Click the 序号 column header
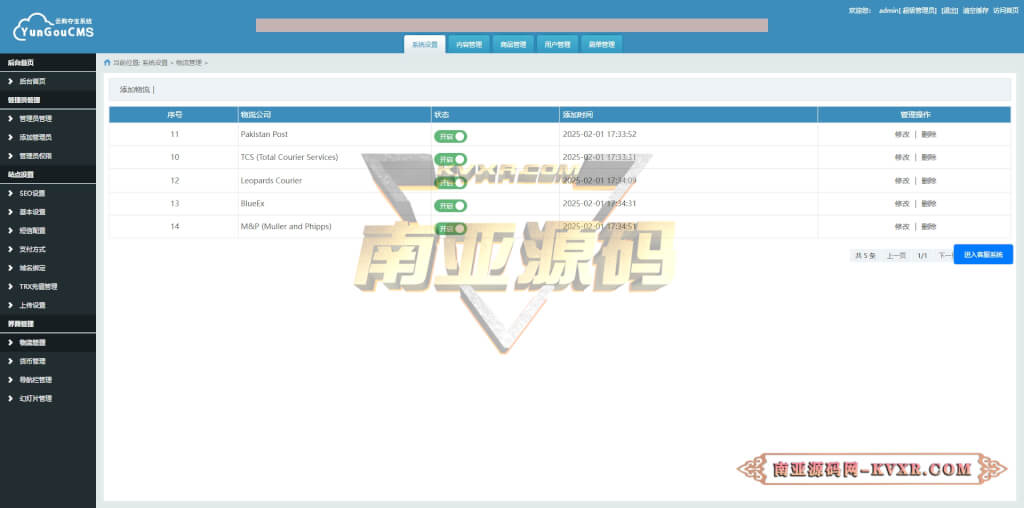Image resolution: width=1024 pixels, height=508 pixels. click(x=174, y=115)
